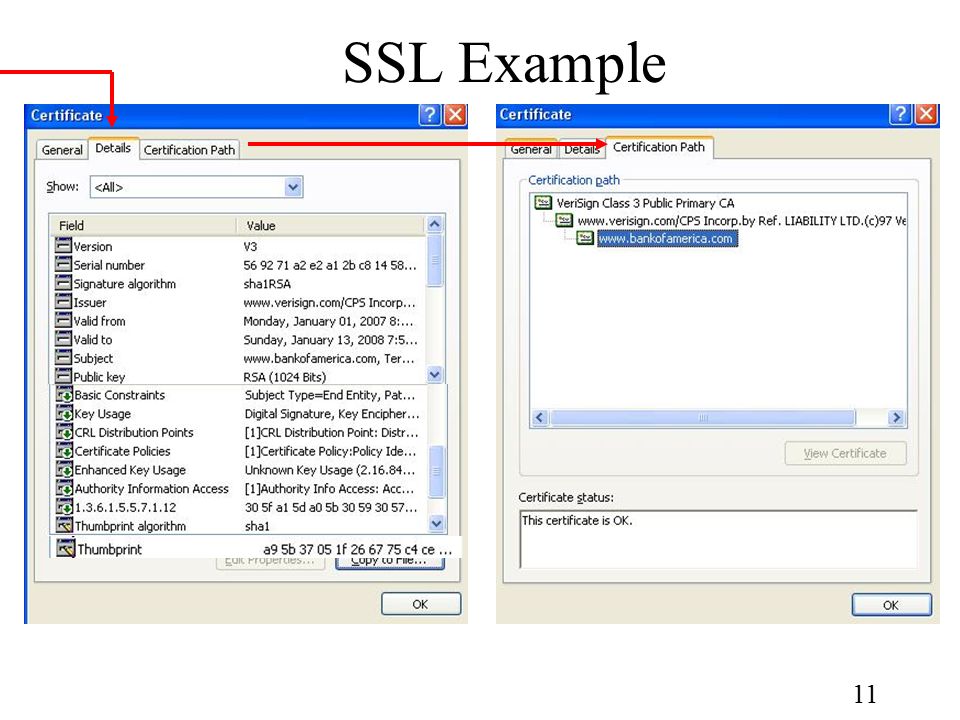The image size is (960, 720).
Task: Click the Signature algorithm field icon
Action: pos(63,283)
